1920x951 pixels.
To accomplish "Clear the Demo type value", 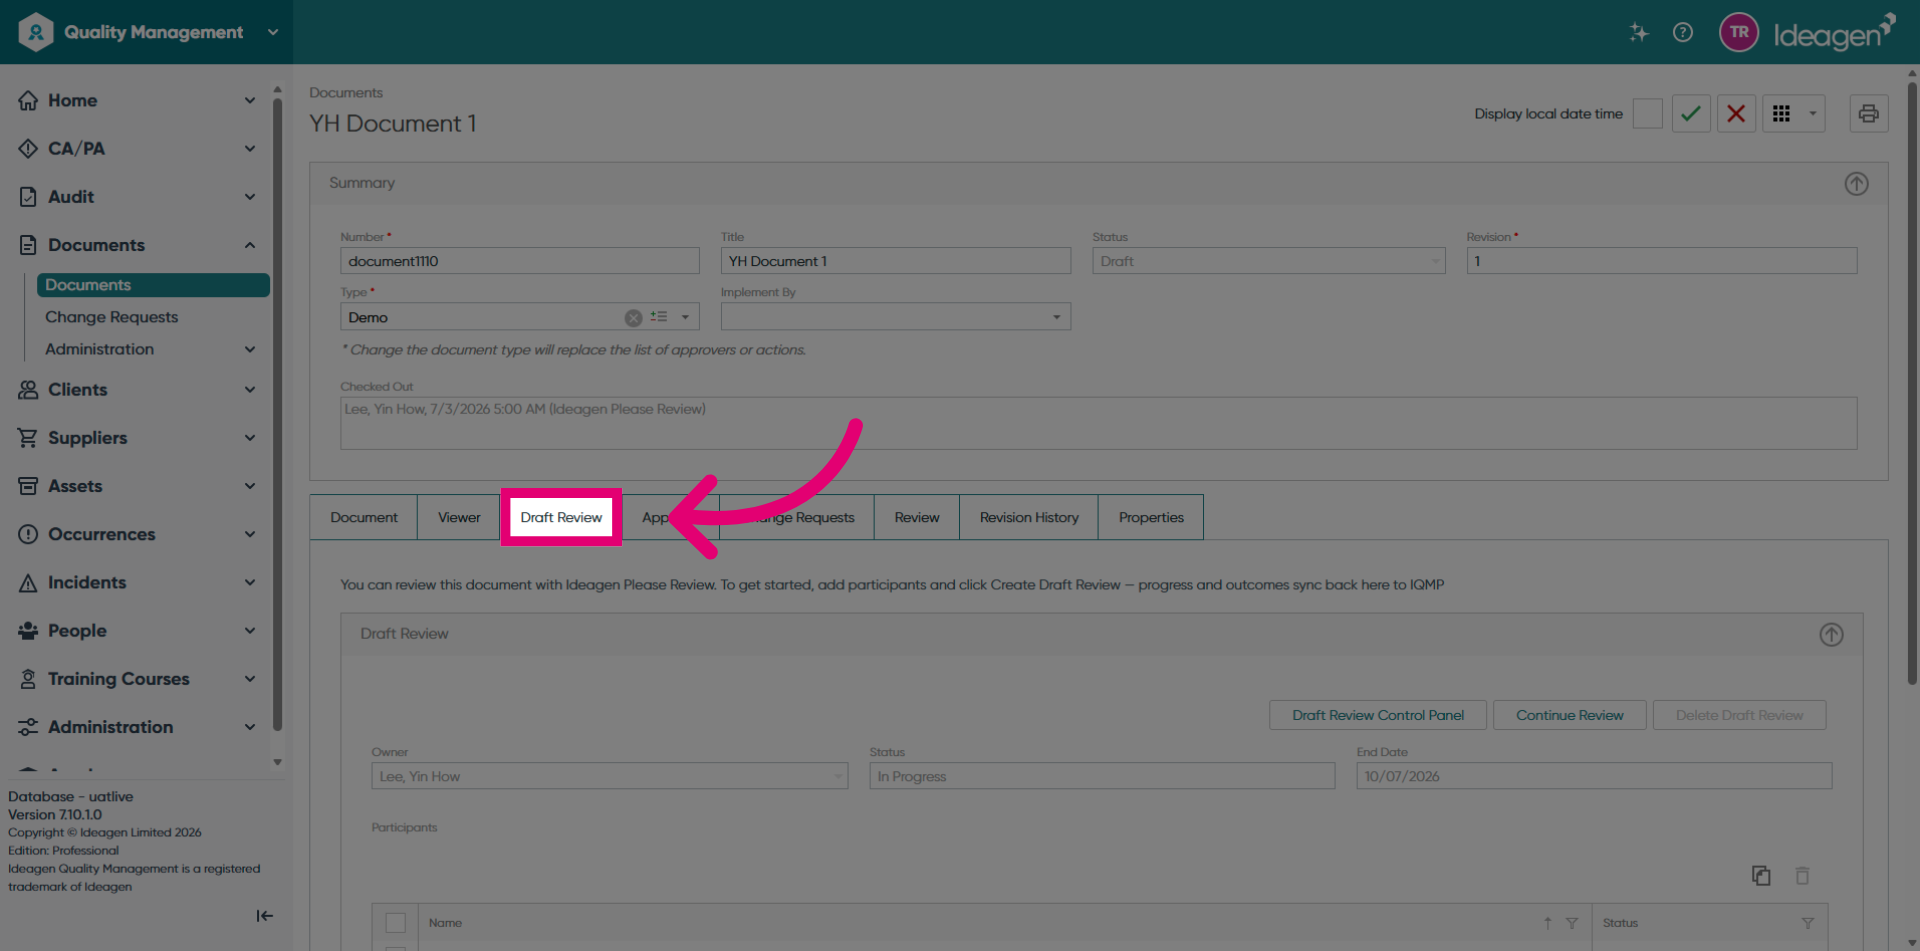I will (x=633, y=318).
